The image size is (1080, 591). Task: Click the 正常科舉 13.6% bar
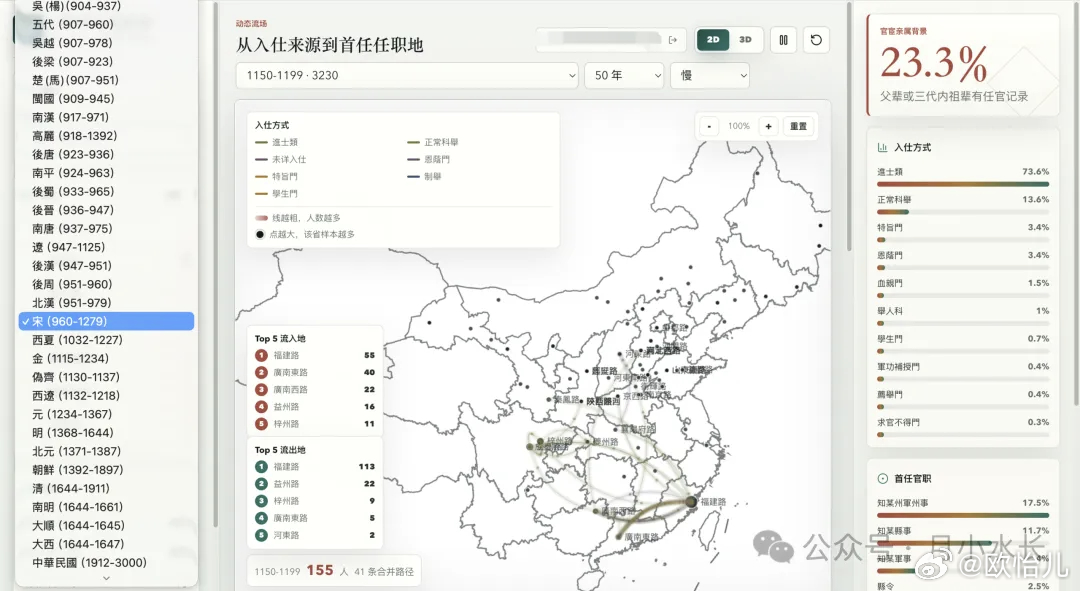pyautogui.click(x=963, y=212)
